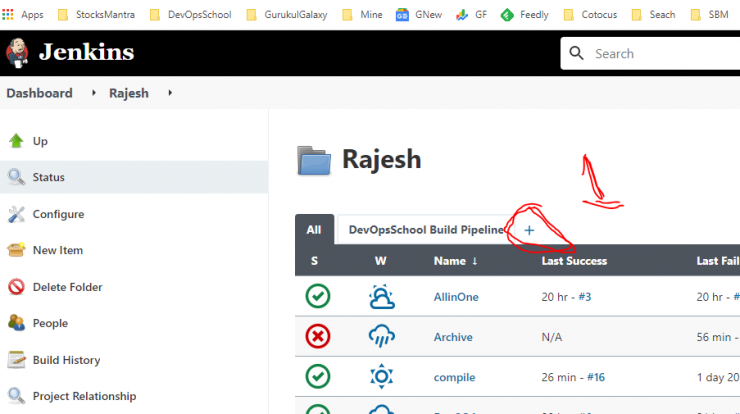
Task: Sort by W weather column header
Action: tap(380, 261)
